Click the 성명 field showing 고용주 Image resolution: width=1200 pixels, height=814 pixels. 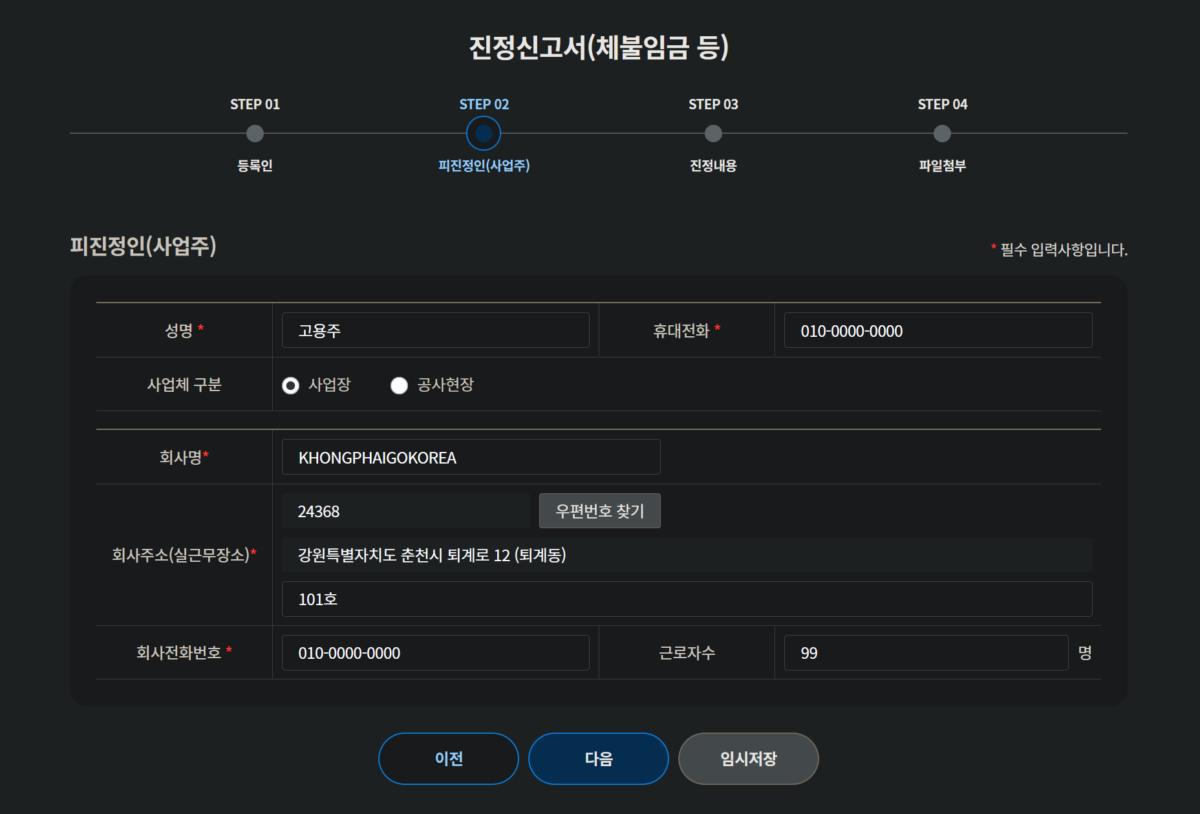435,330
